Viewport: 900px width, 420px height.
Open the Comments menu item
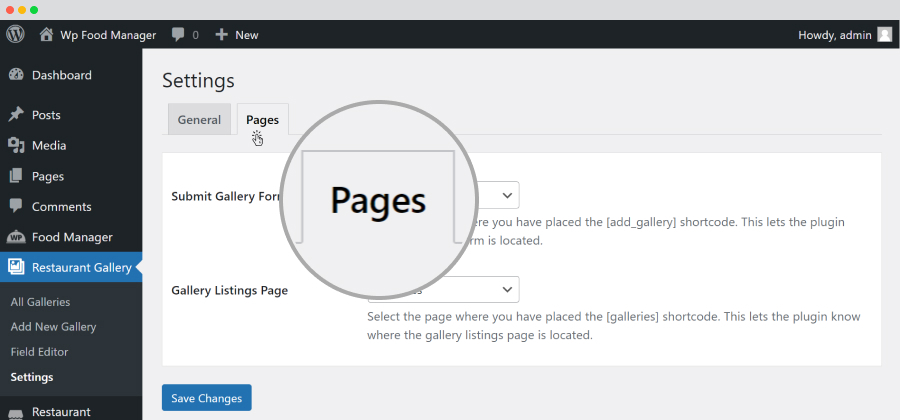tap(61, 207)
